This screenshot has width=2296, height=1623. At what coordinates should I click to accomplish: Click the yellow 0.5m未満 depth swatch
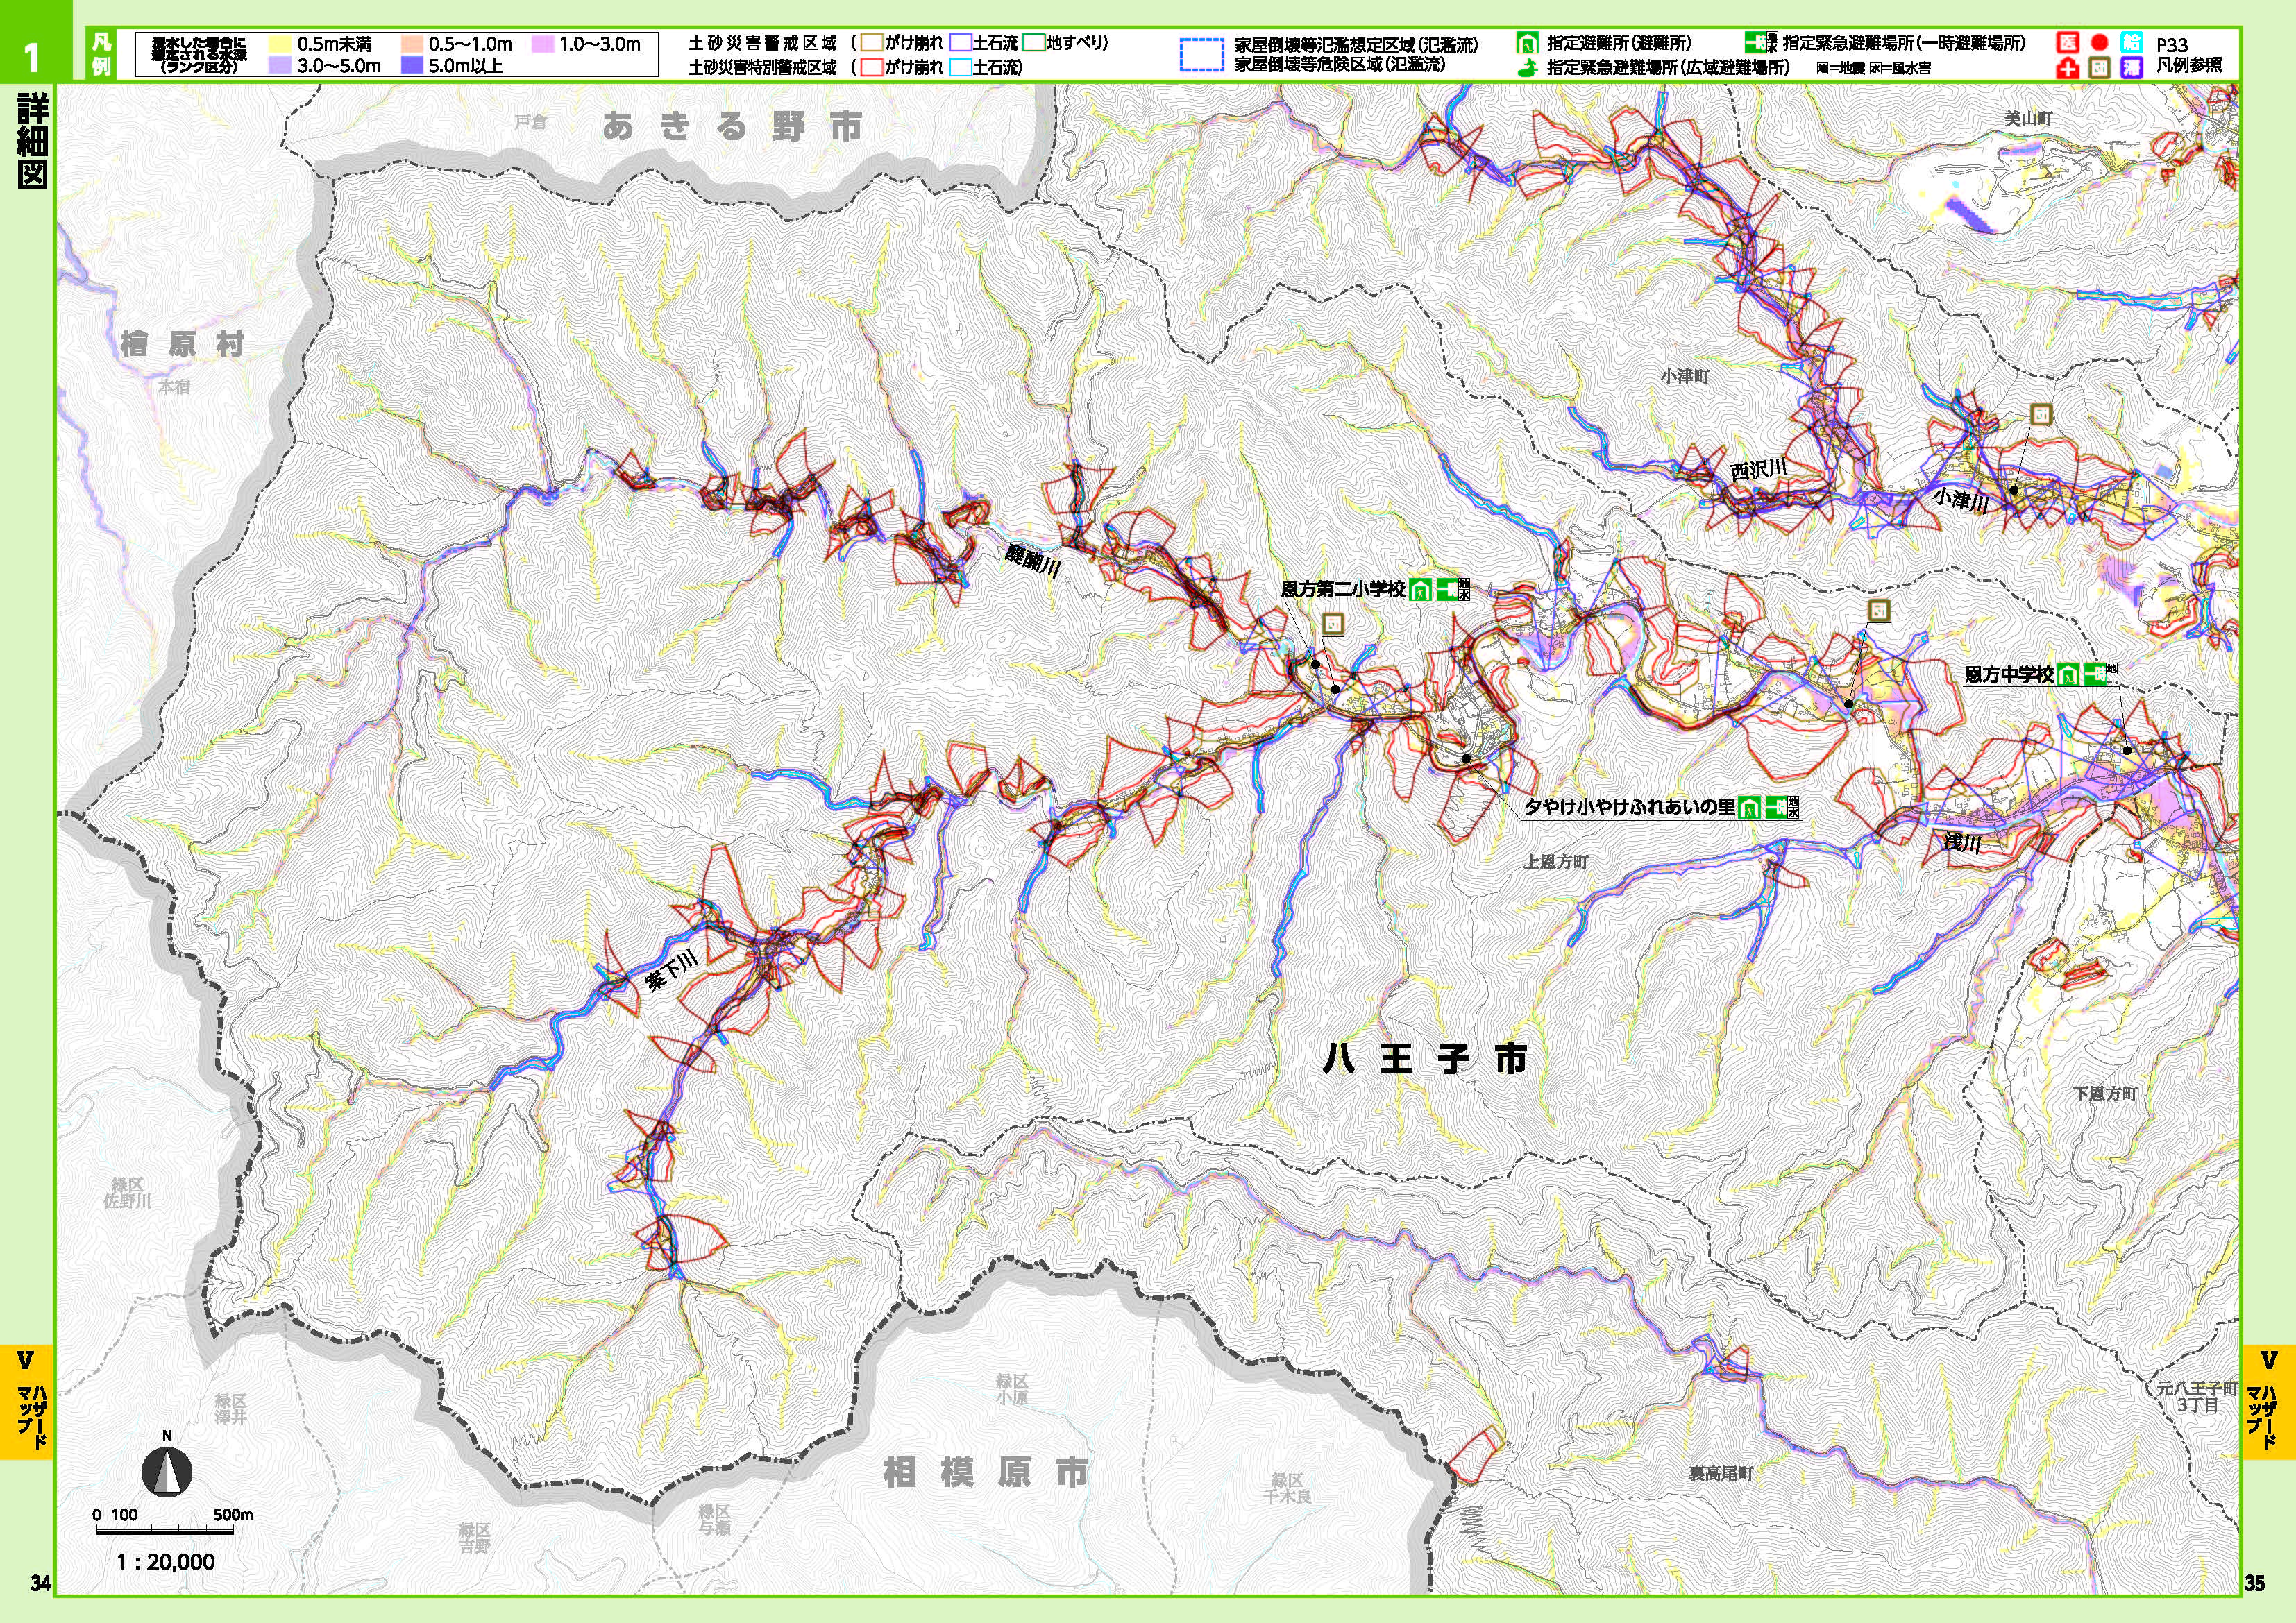coord(278,45)
